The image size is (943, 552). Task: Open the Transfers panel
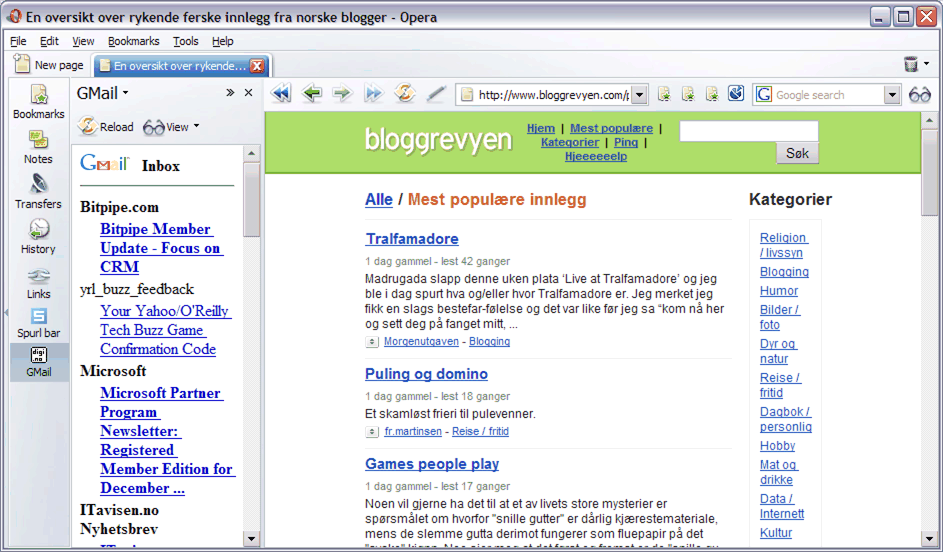38,192
